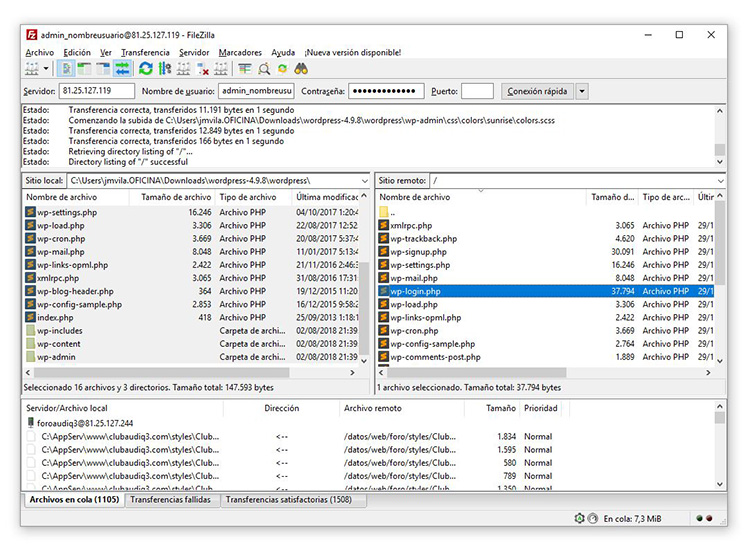The height and width of the screenshot is (555, 750).
Task: Expand the Sitio local path dropdown
Action: (364, 181)
